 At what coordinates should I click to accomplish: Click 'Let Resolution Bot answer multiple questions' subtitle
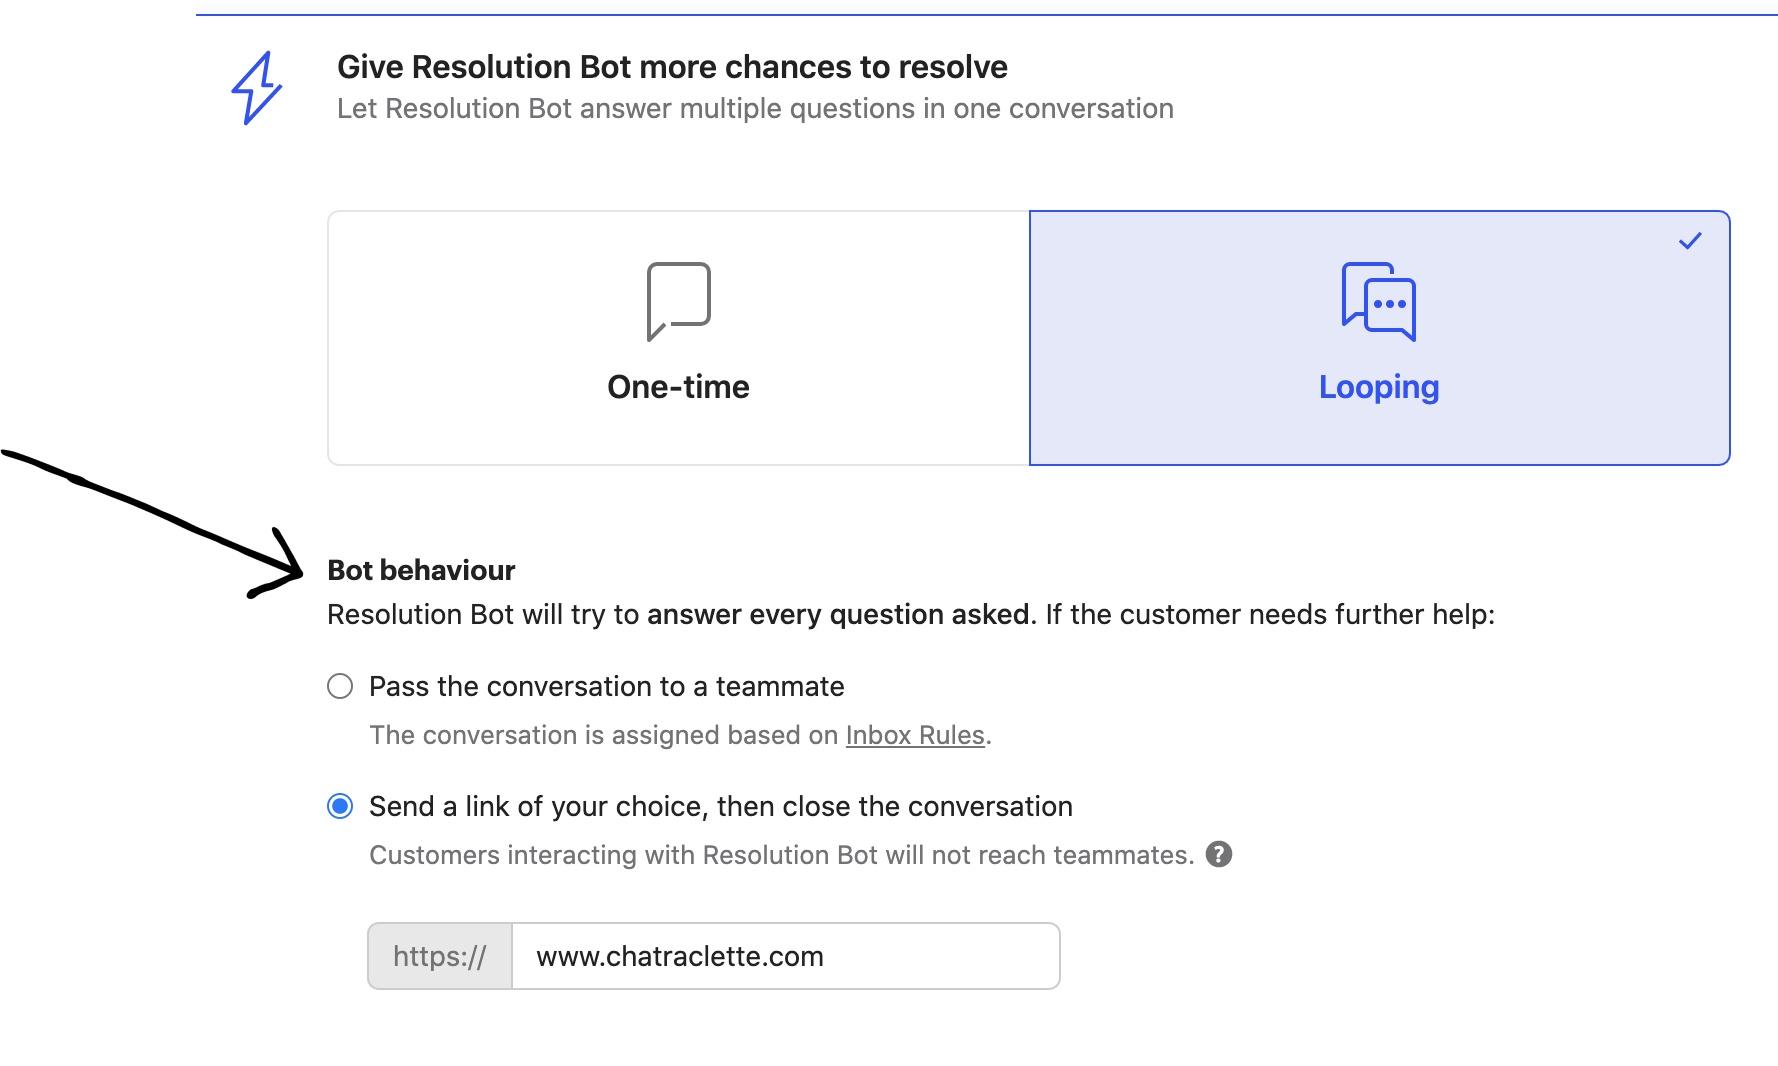click(755, 108)
